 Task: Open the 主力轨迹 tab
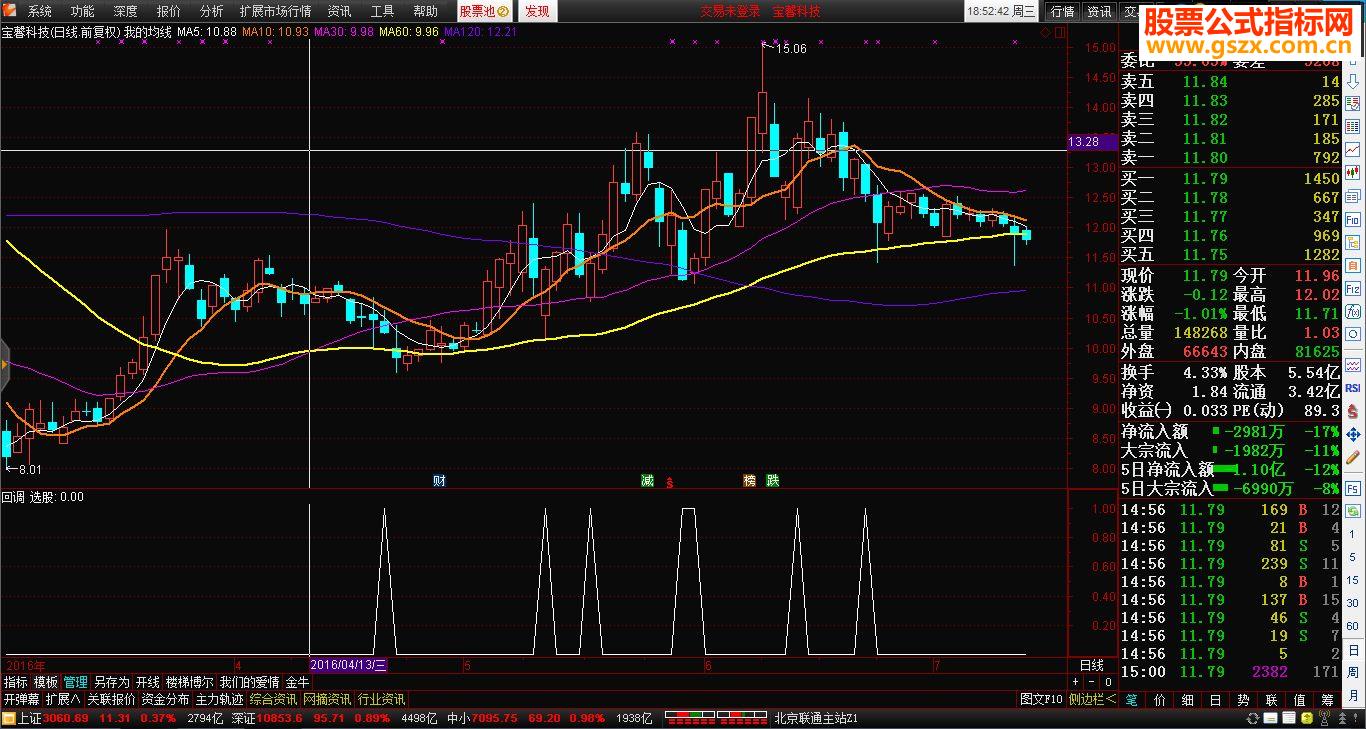click(x=219, y=699)
